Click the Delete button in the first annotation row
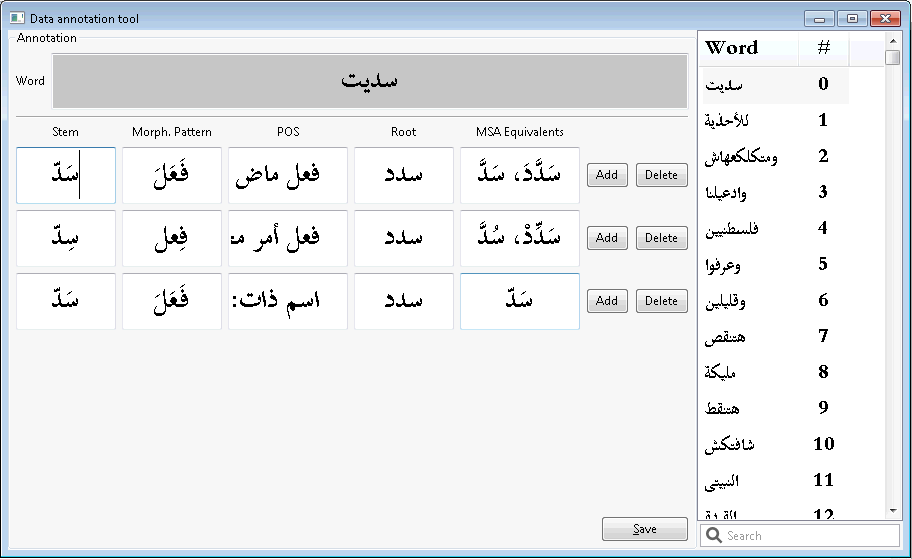Viewport: 912px width, 559px height. click(661, 175)
